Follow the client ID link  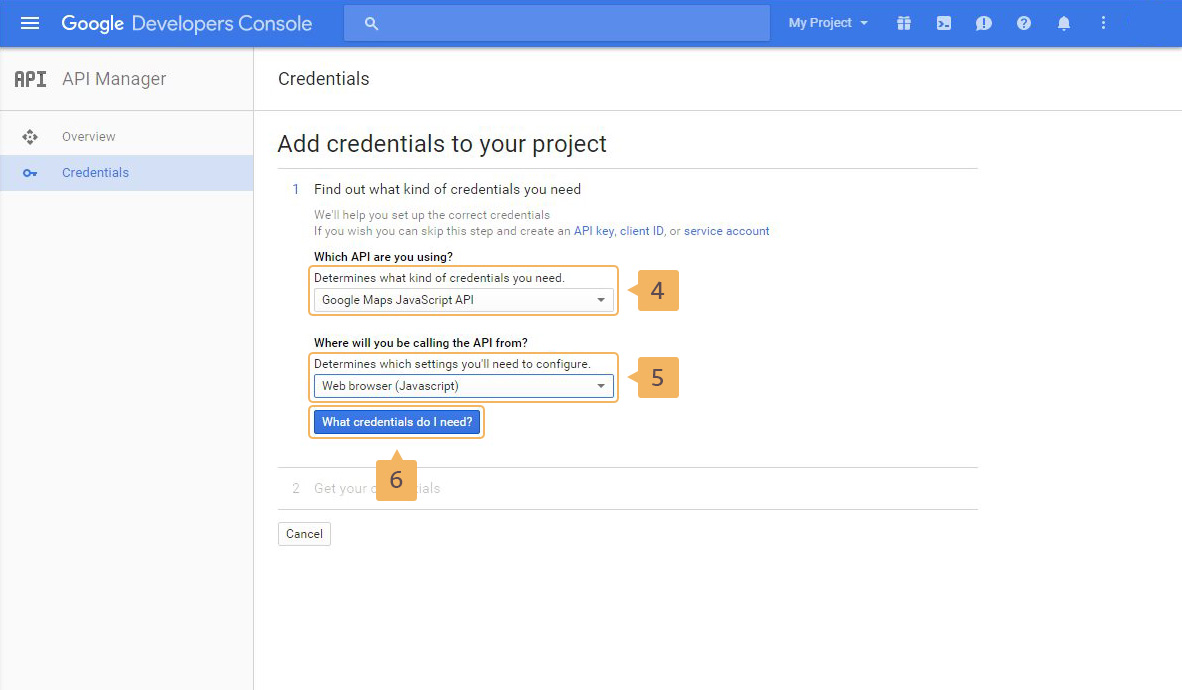point(642,231)
